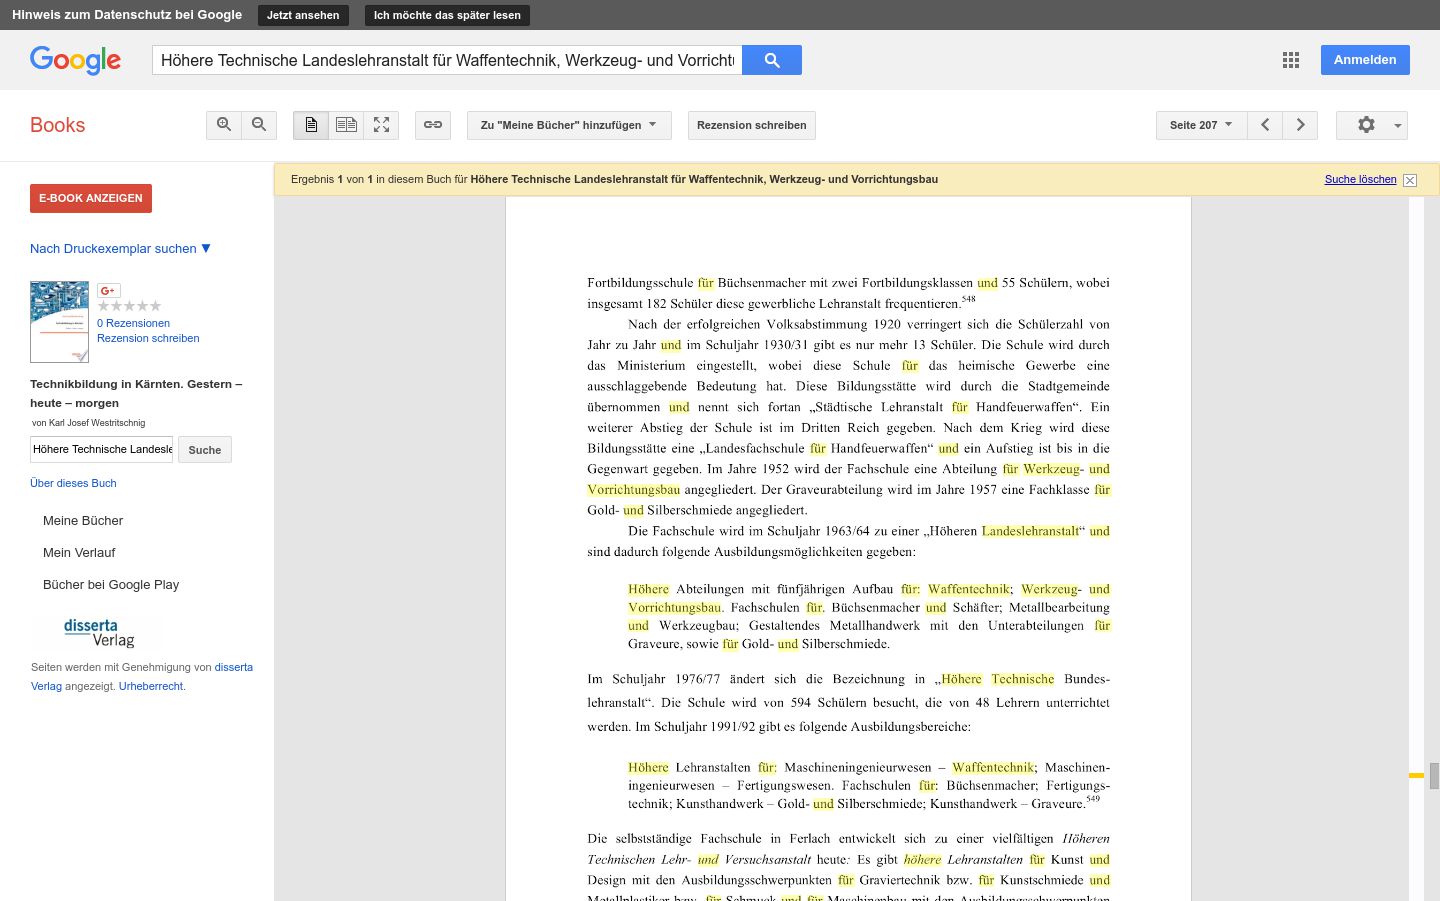The image size is (1440, 901).
Task: Click the book title text
Action: [x=136, y=393]
